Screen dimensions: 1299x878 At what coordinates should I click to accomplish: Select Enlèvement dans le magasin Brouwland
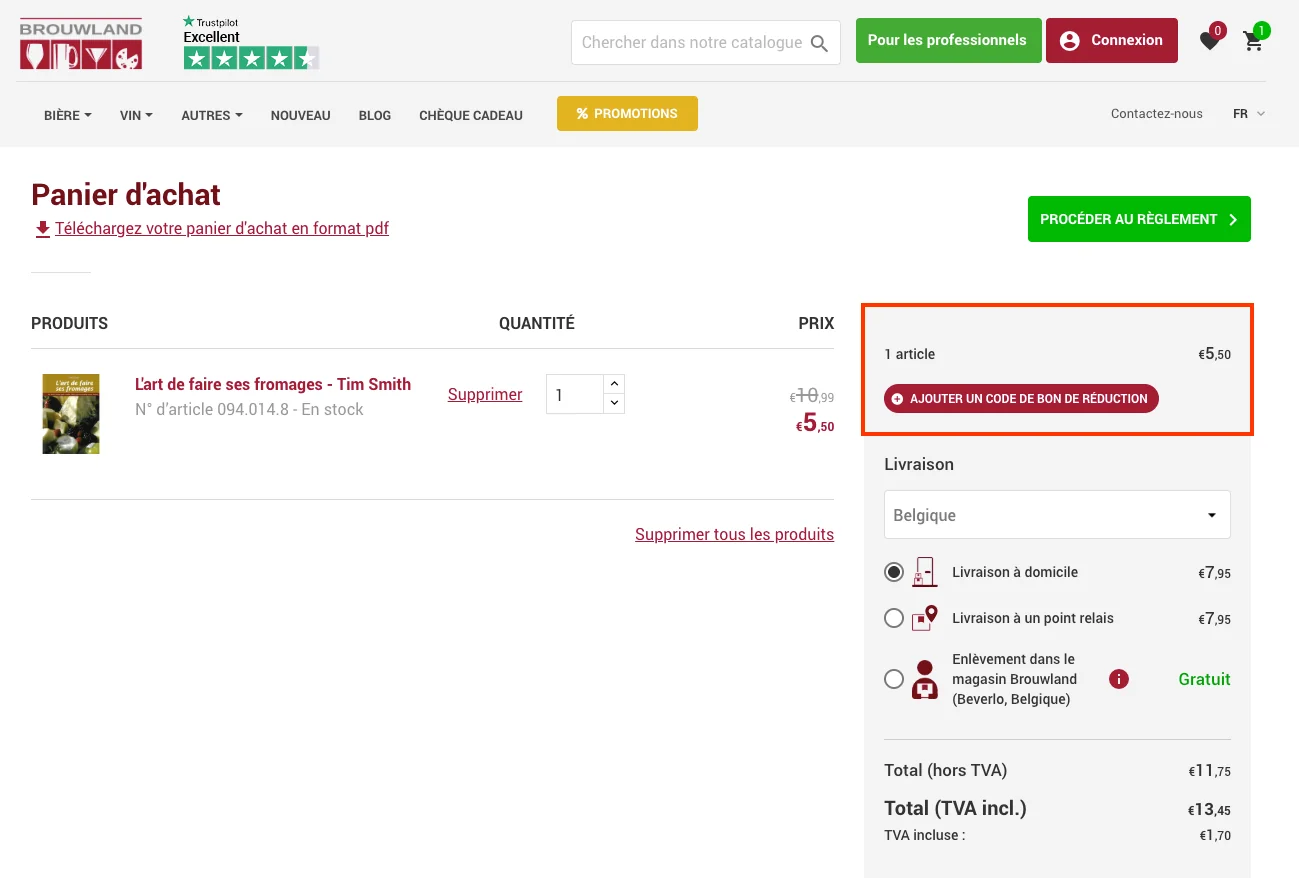click(893, 679)
